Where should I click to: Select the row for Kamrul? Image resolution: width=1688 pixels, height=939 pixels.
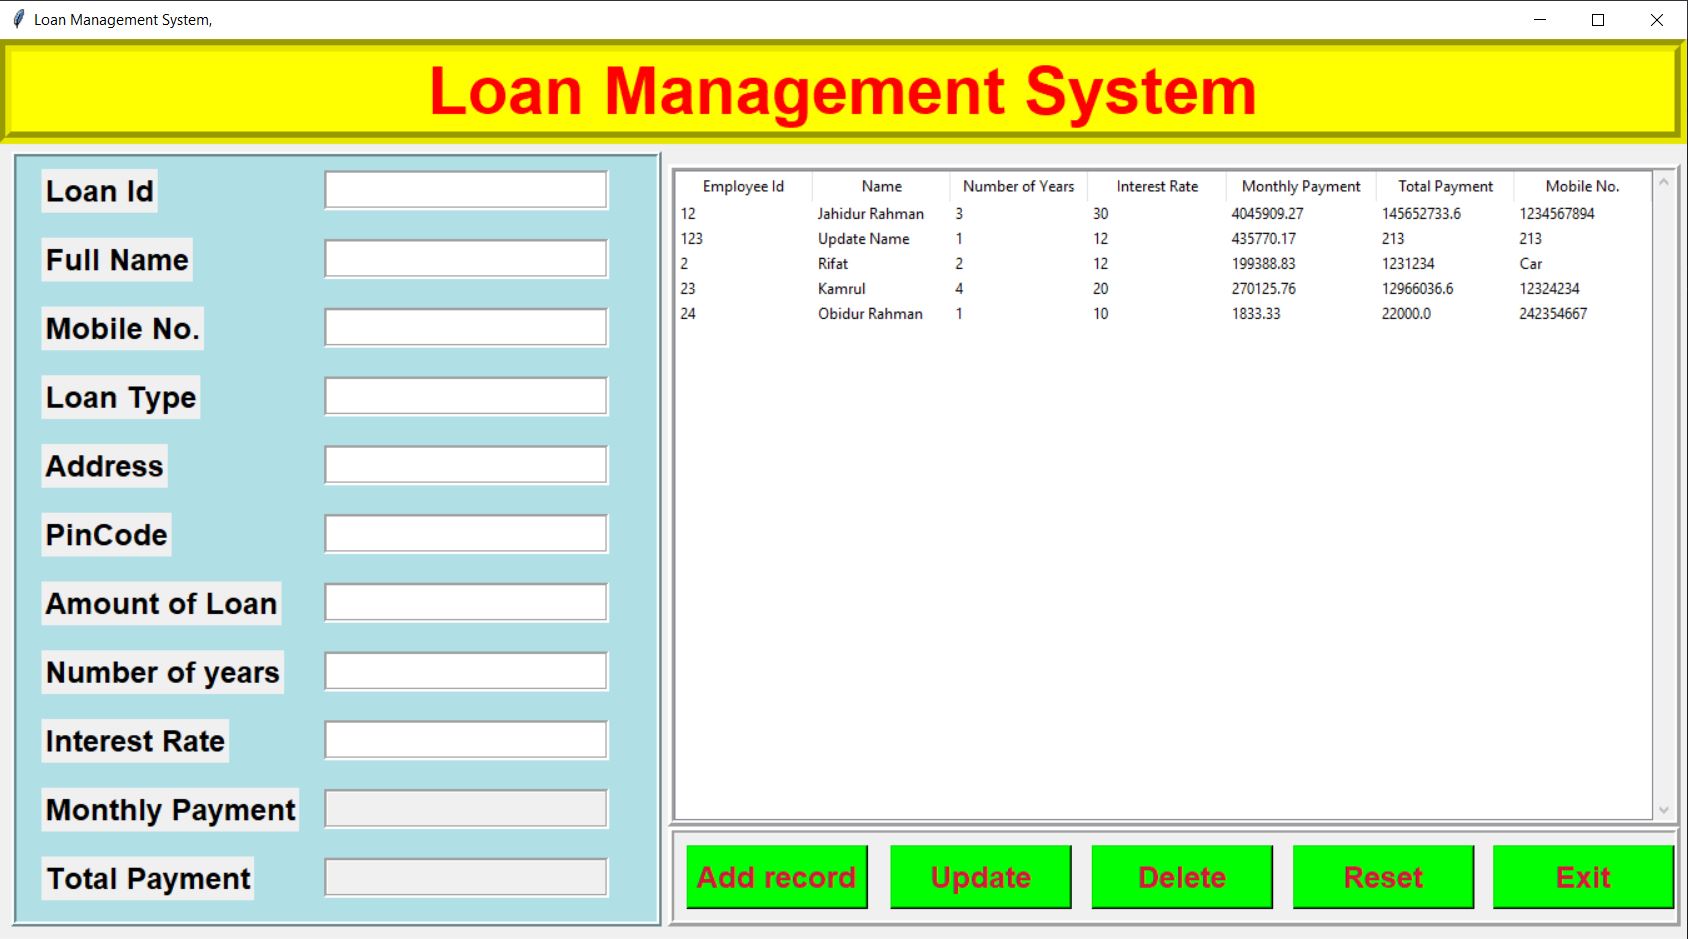tap(1000, 289)
